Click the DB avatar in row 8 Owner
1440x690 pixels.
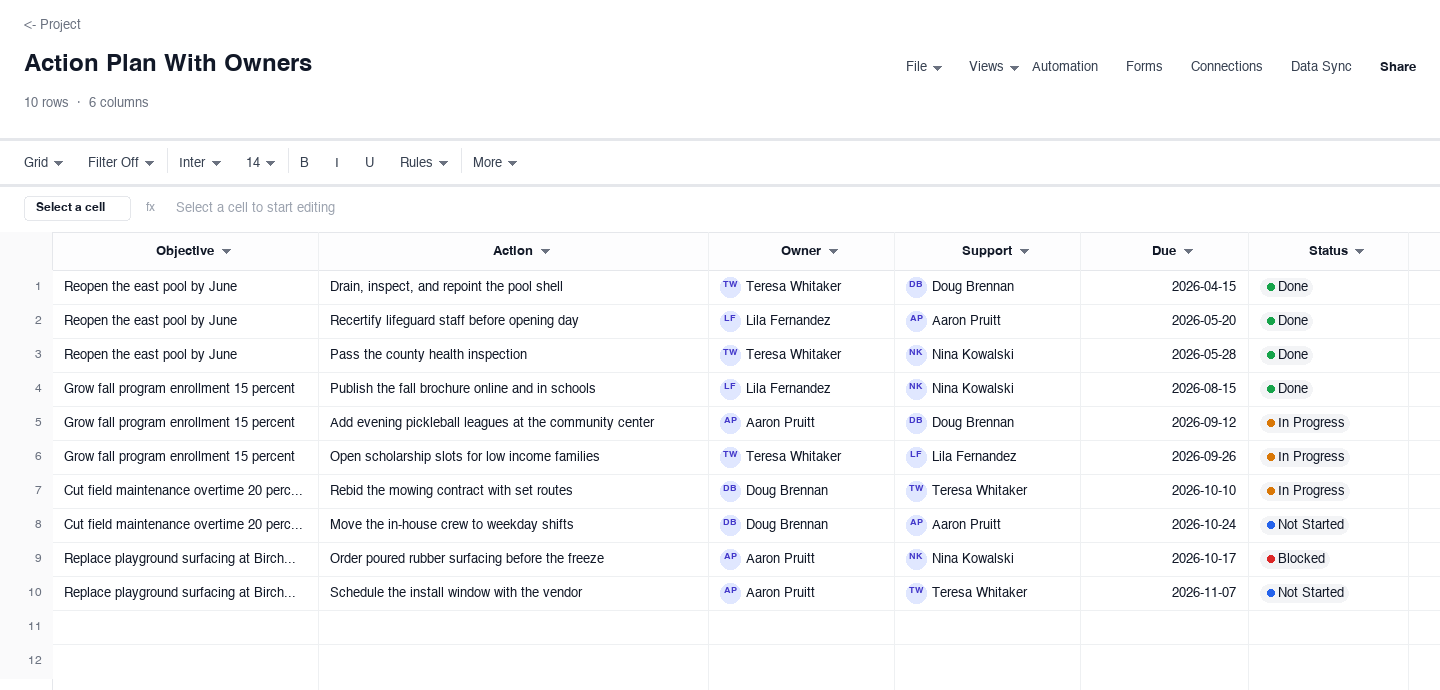730,524
